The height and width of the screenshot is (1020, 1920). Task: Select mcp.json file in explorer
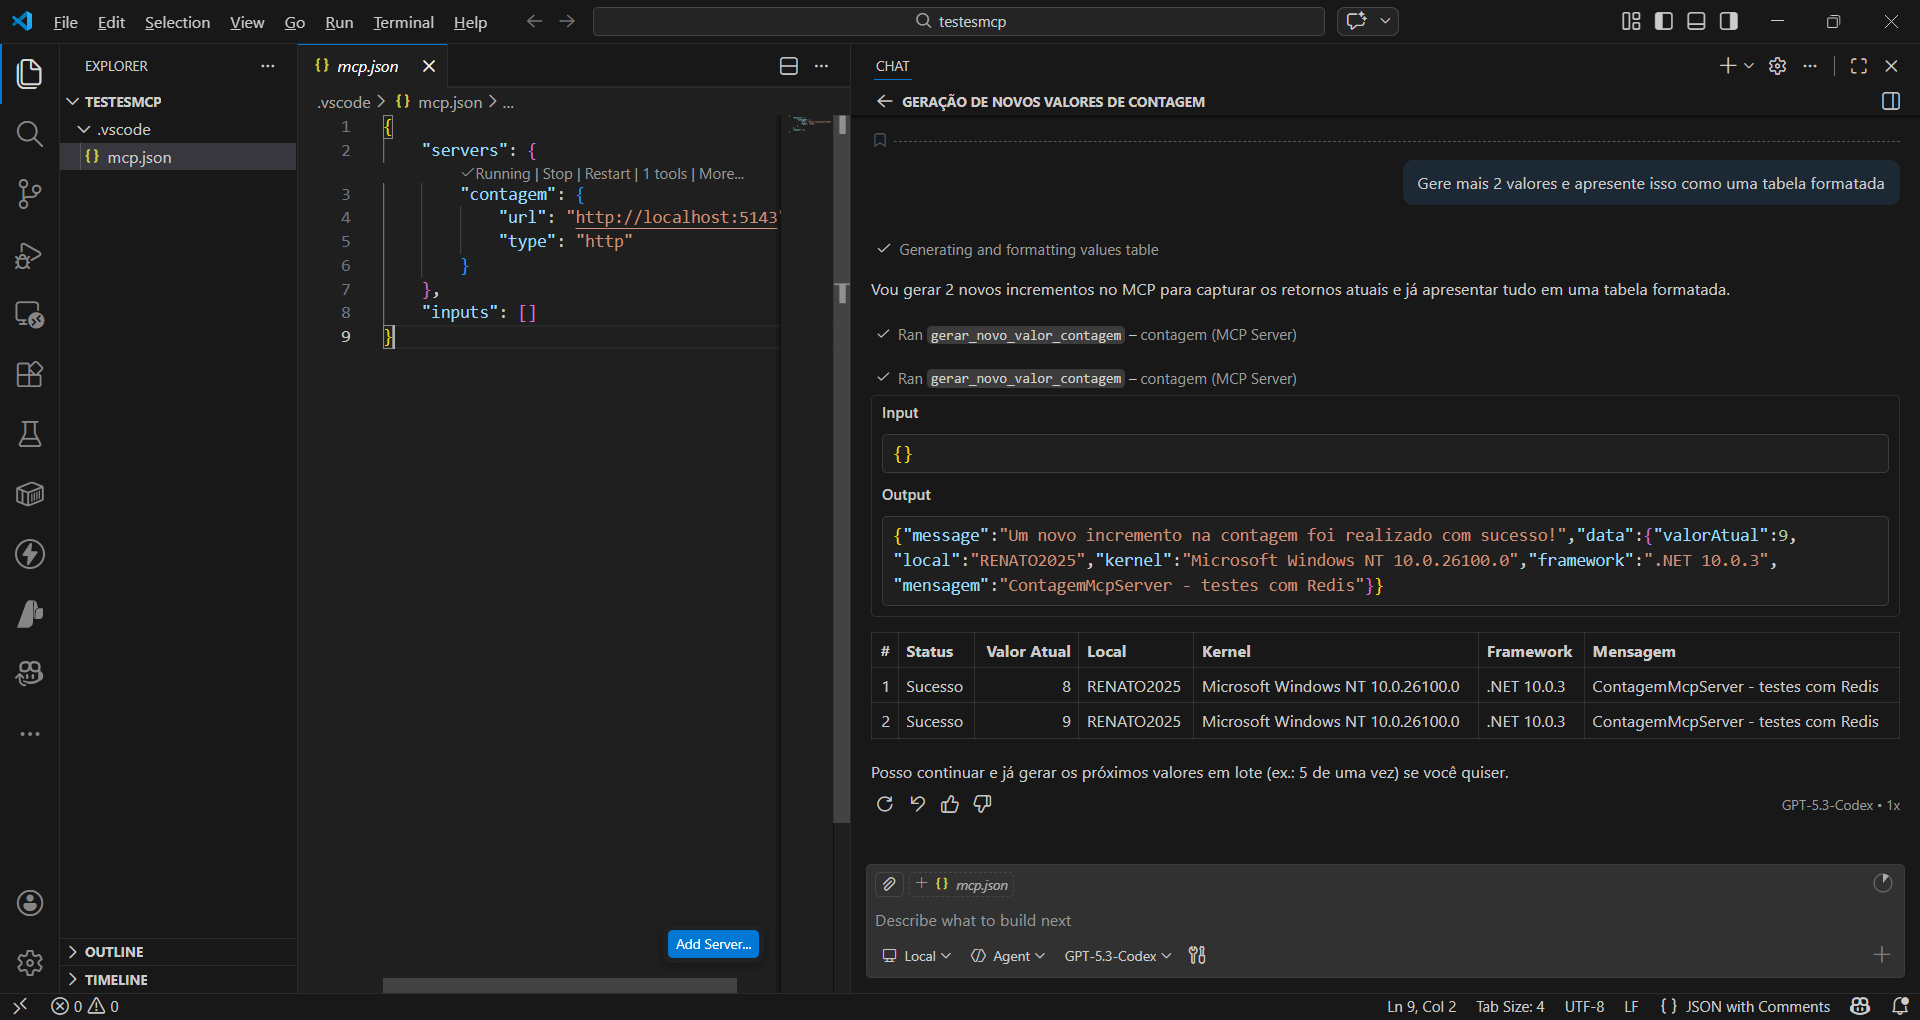tap(178, 157)
